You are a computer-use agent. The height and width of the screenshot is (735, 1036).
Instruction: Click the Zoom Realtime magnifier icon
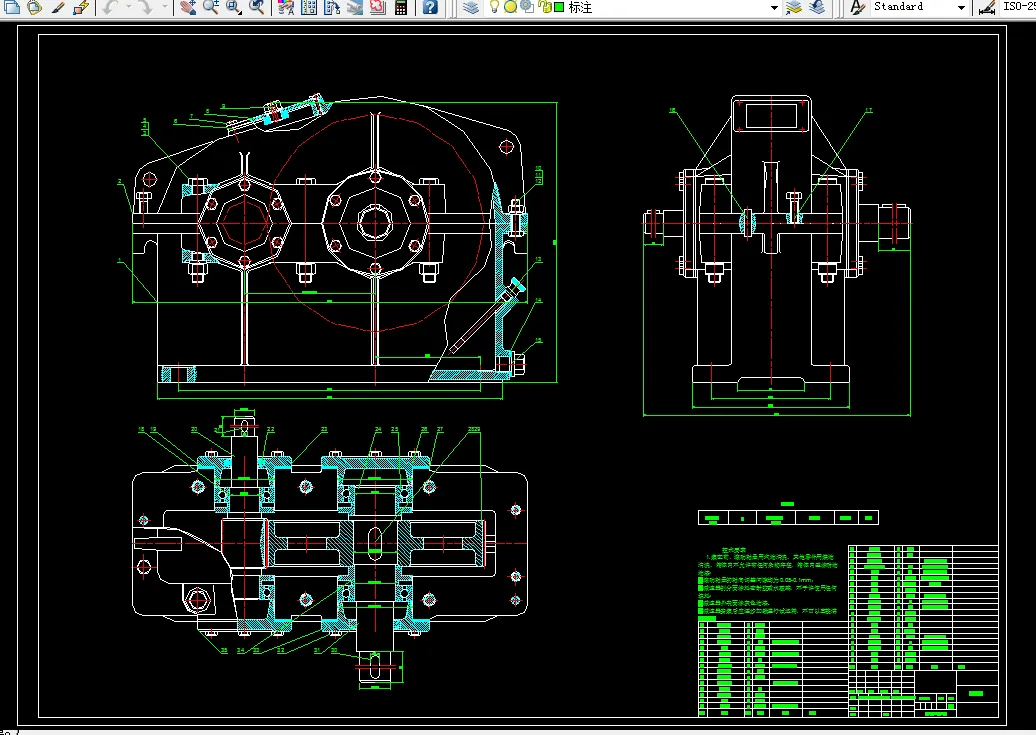pyautogui.click(x=211, y=7)
